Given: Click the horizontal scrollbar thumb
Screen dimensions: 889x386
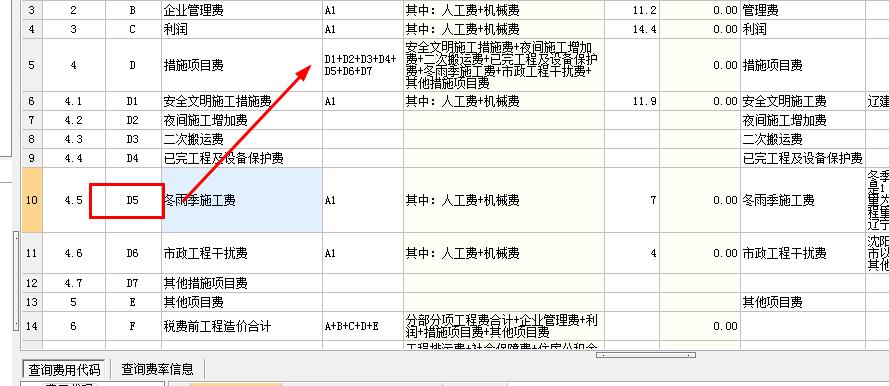Looking at the screenshot, I should pos(645,355).
